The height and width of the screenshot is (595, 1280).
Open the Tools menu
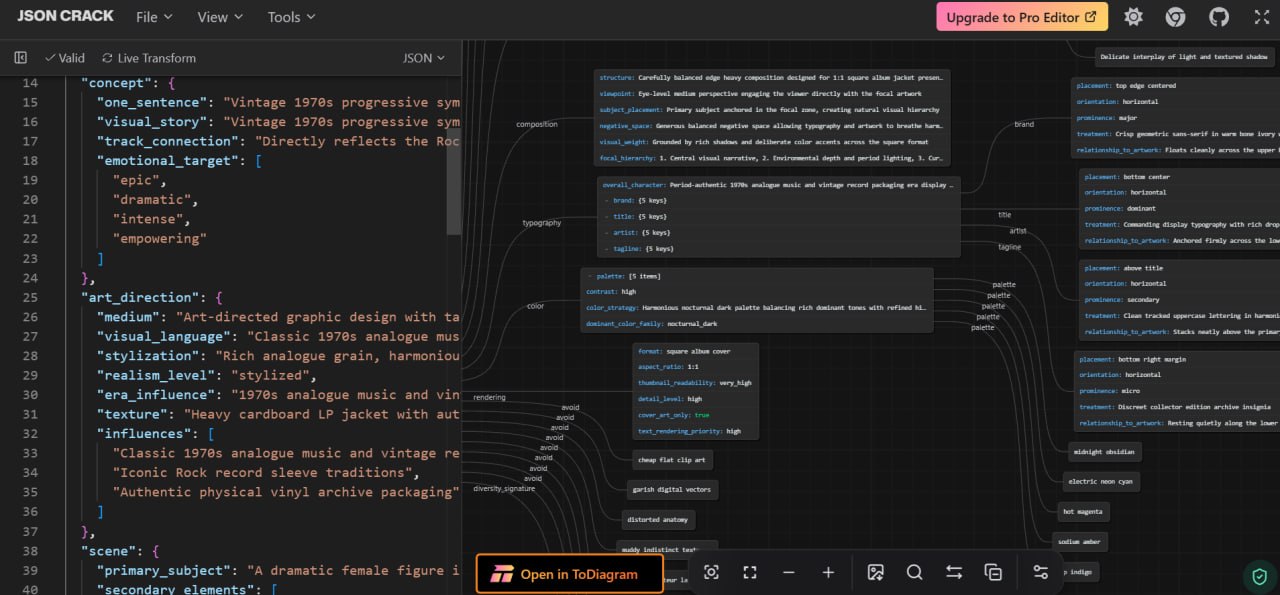(x=291, y=17)
